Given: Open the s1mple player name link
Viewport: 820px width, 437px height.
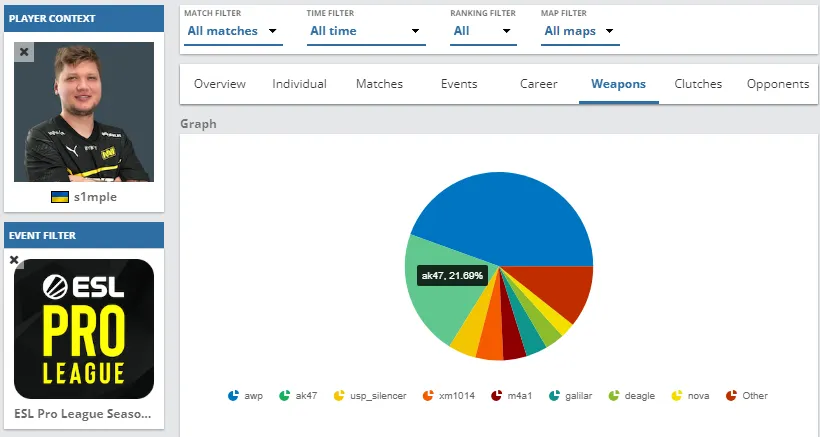Looking at the screenshot, I should [x=95, y=197].
